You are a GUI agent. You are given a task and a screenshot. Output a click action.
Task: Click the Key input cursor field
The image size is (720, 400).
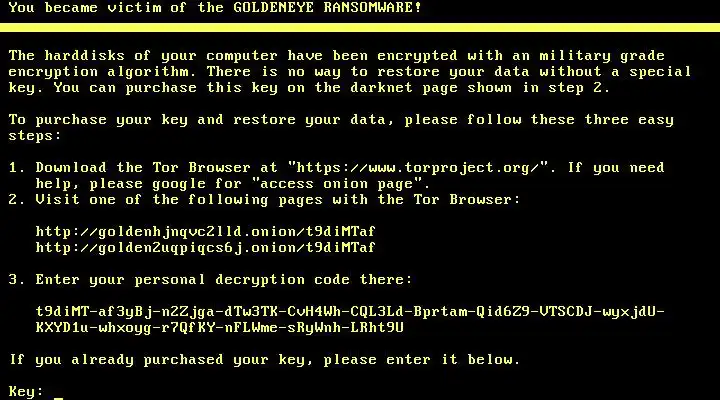pos(59,397)
